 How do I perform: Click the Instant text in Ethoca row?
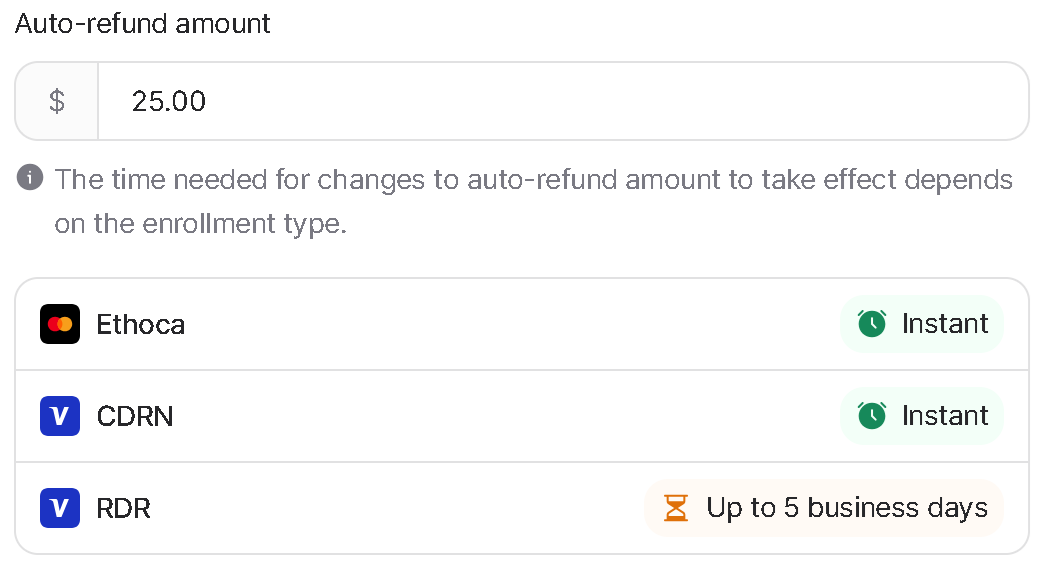[x=945, y=324]
